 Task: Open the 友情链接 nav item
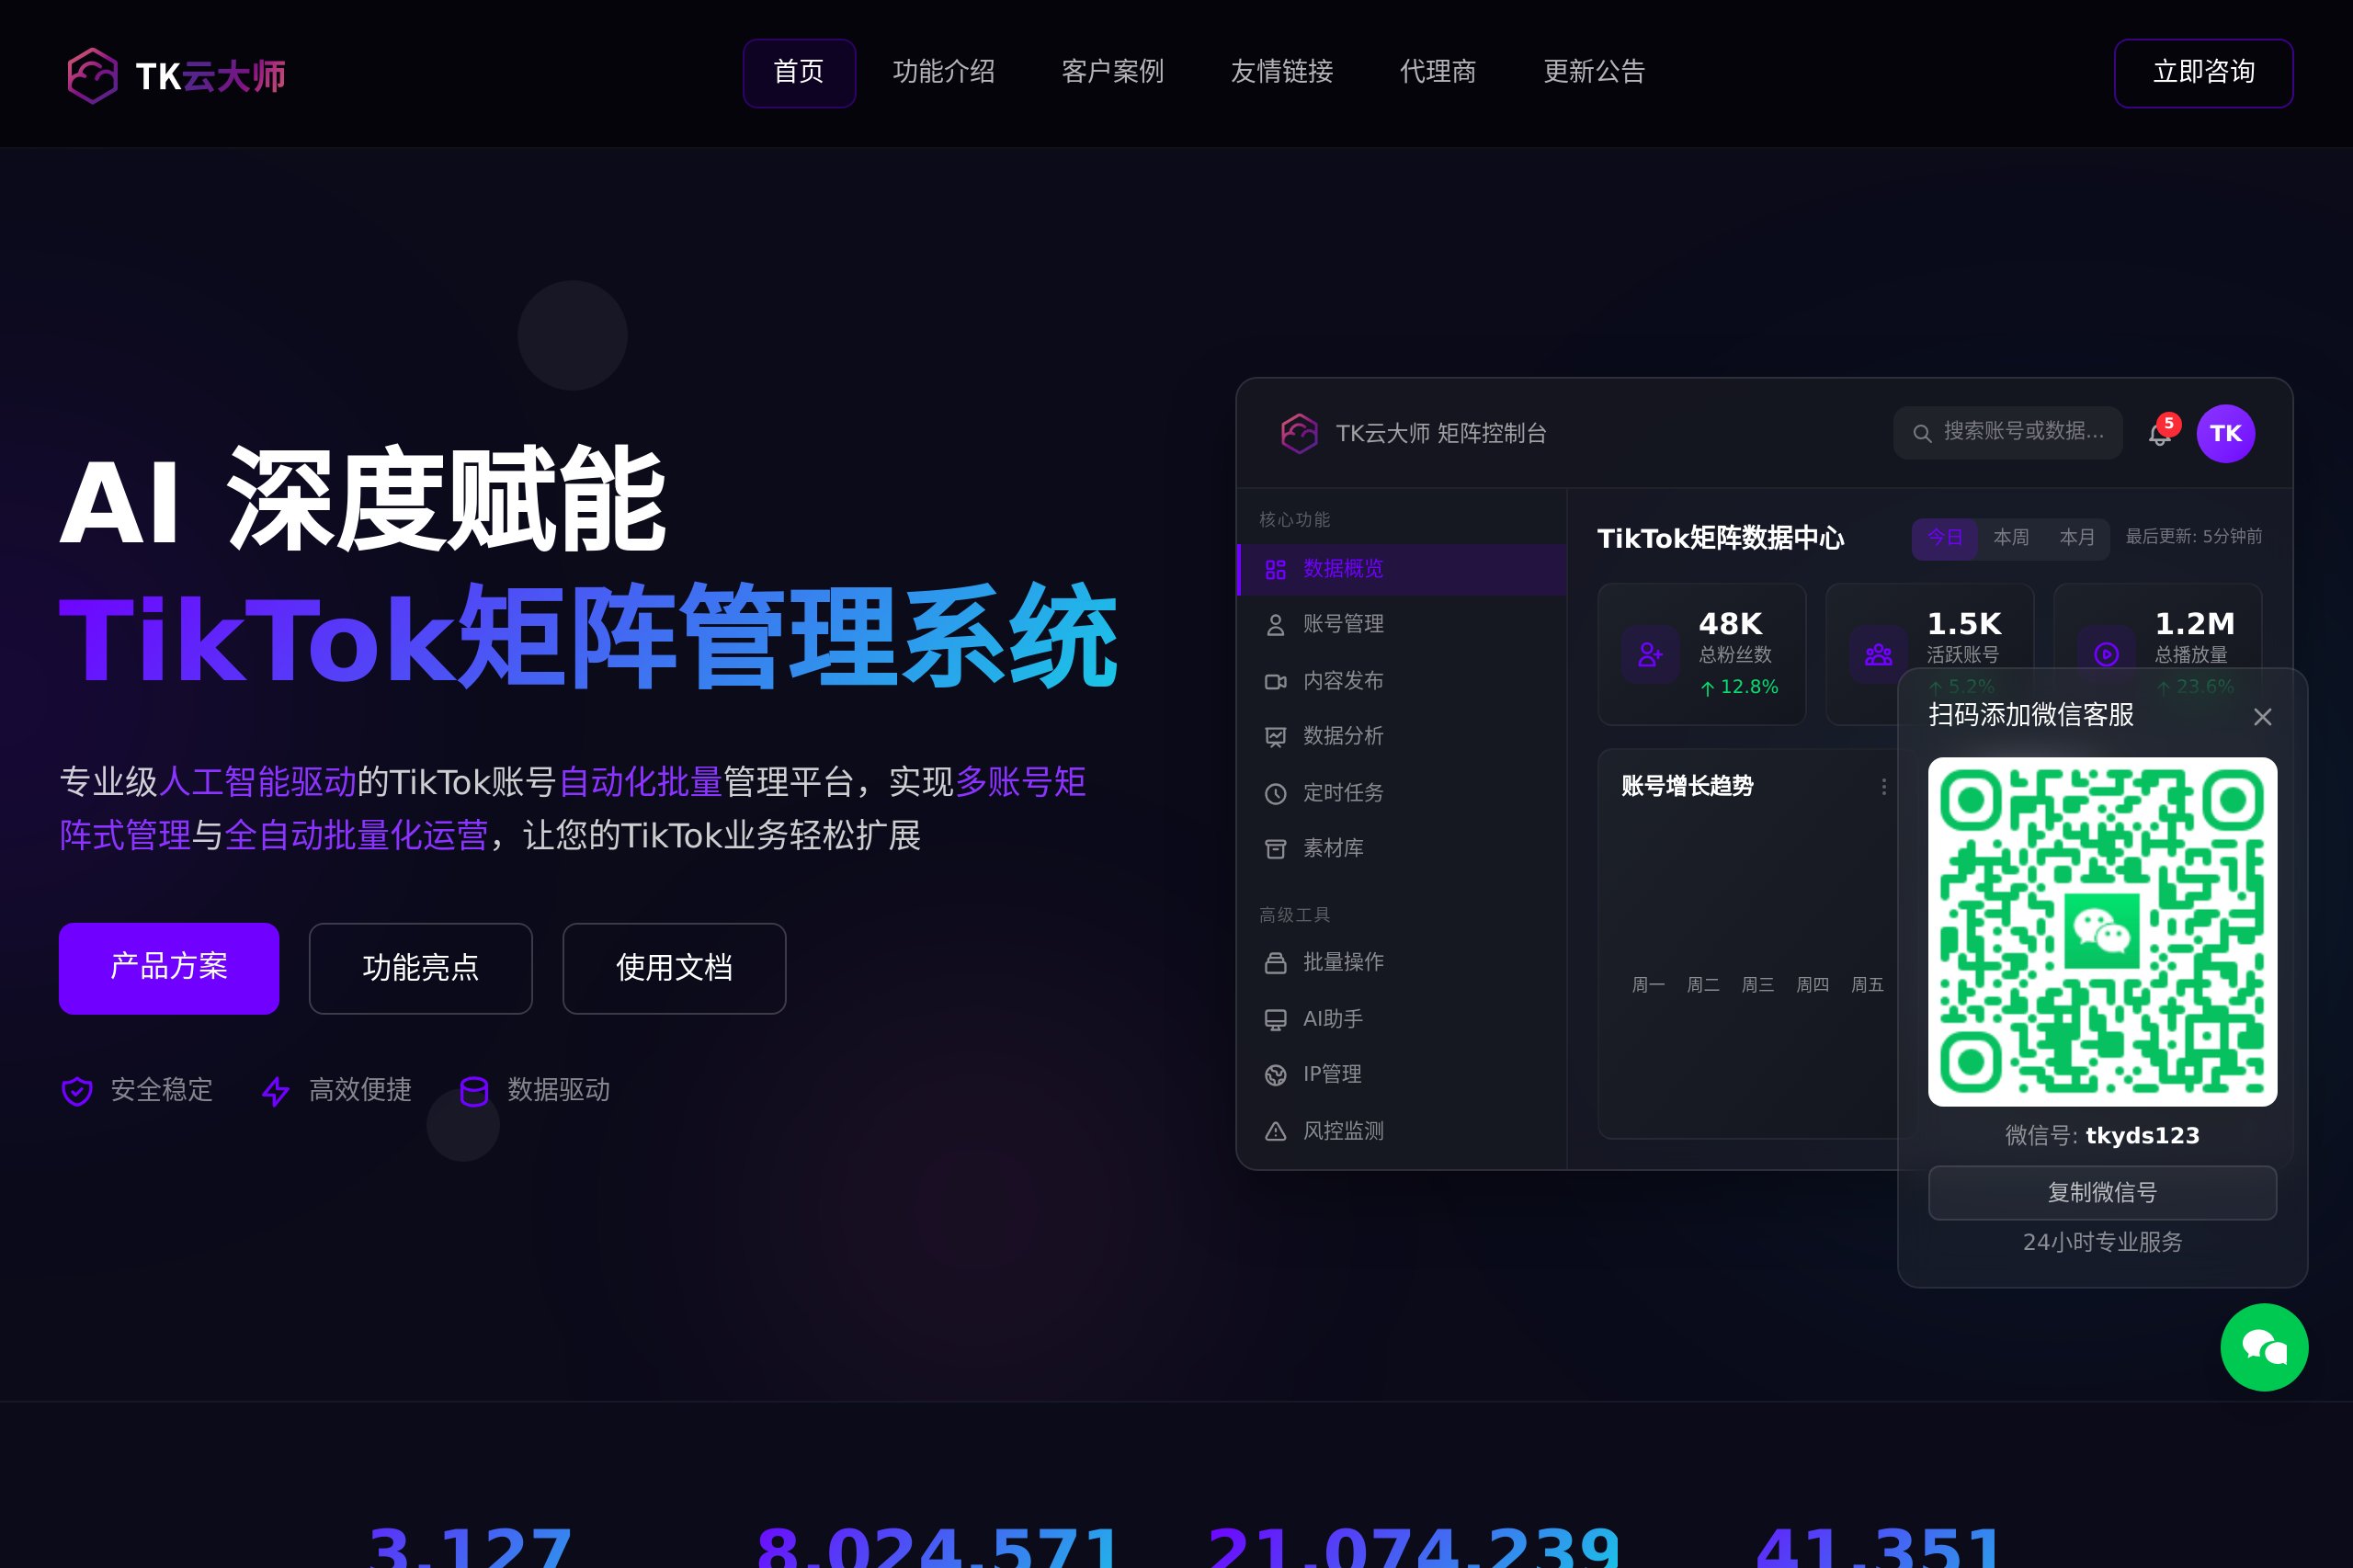coord(1281,72)
